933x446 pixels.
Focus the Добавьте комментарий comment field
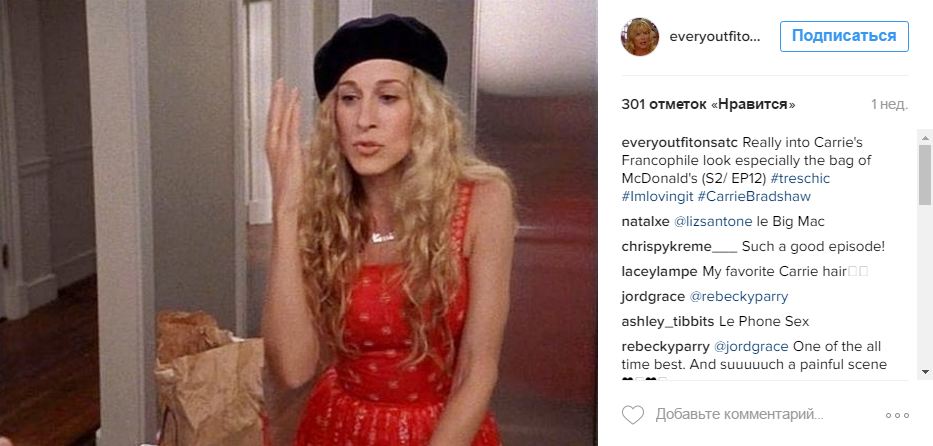coord(740,414)
